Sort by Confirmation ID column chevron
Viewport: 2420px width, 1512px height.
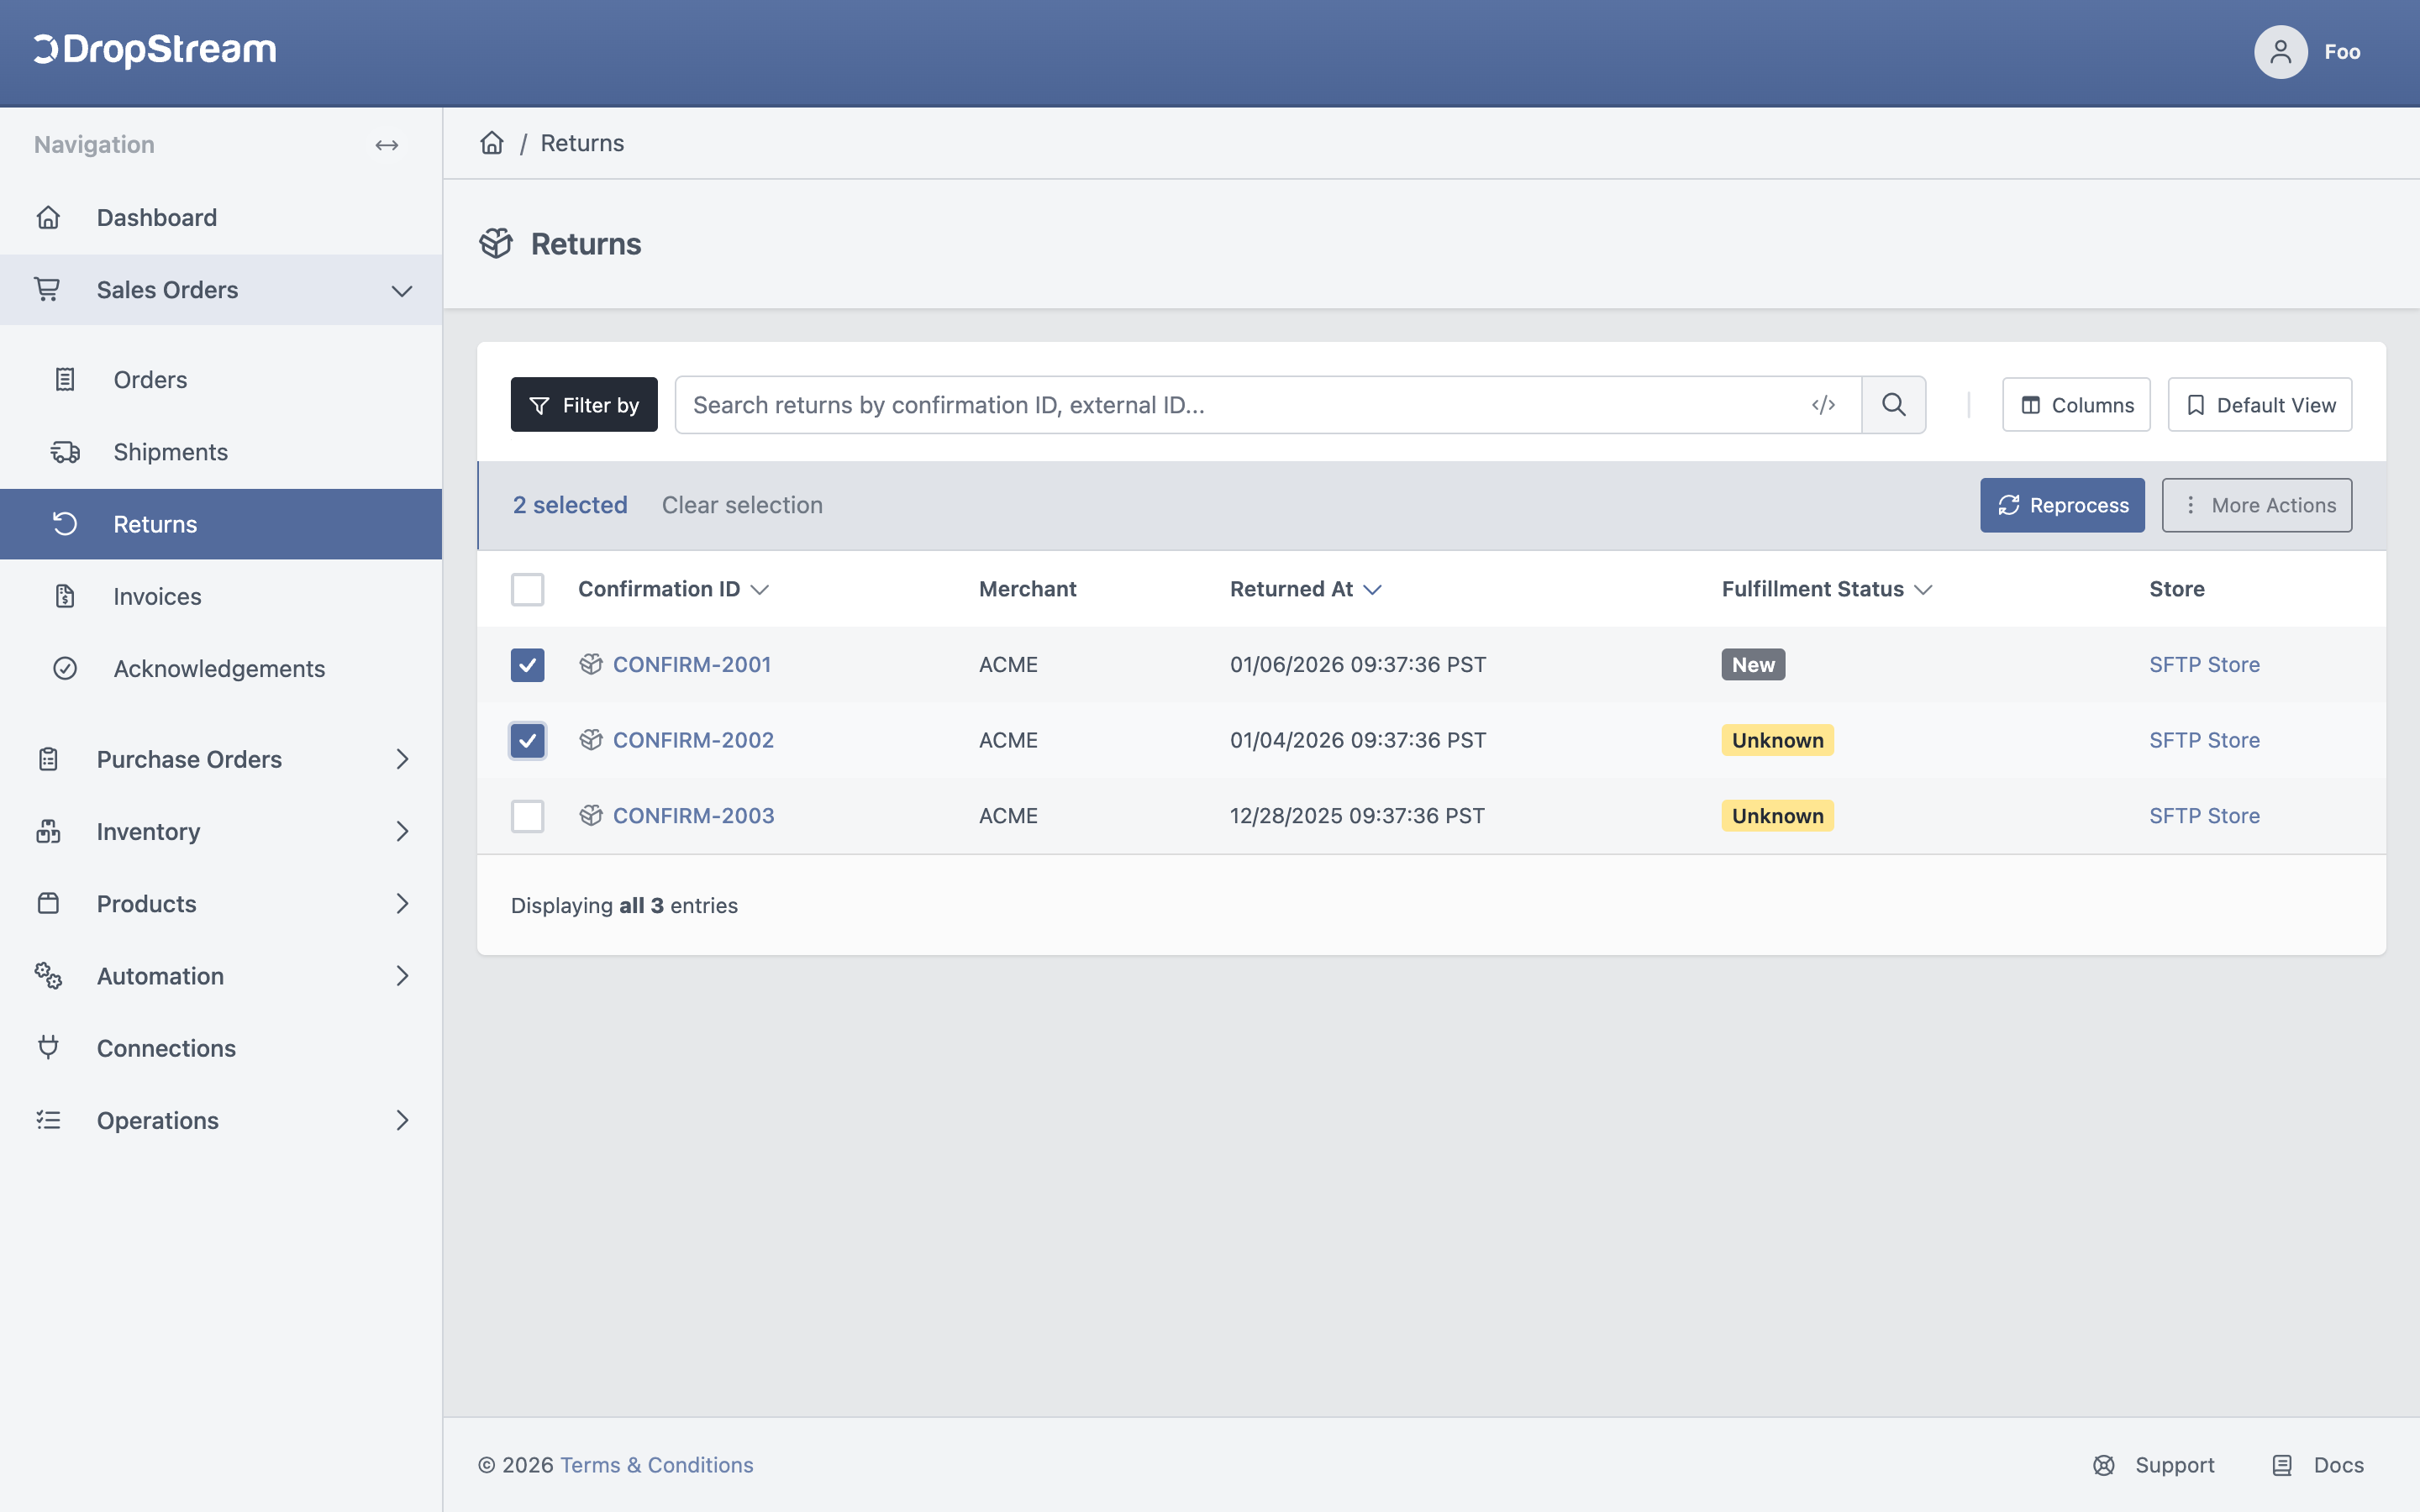(760, 590)
